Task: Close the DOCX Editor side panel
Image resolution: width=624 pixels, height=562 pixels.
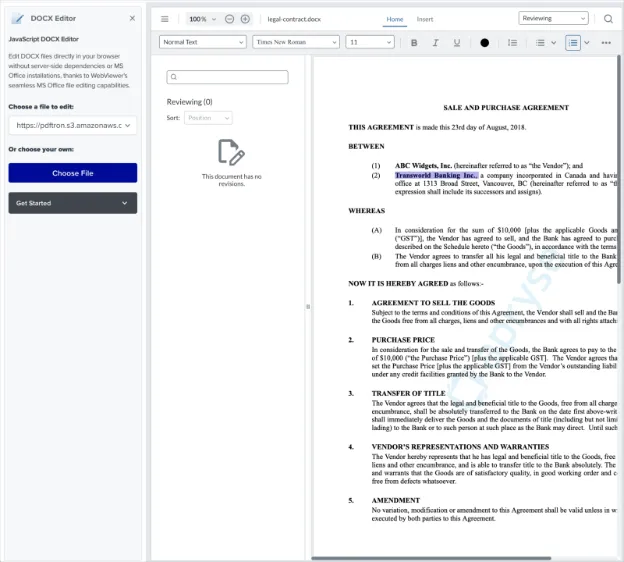Action: pyautogui.click(x=132, y=18)
